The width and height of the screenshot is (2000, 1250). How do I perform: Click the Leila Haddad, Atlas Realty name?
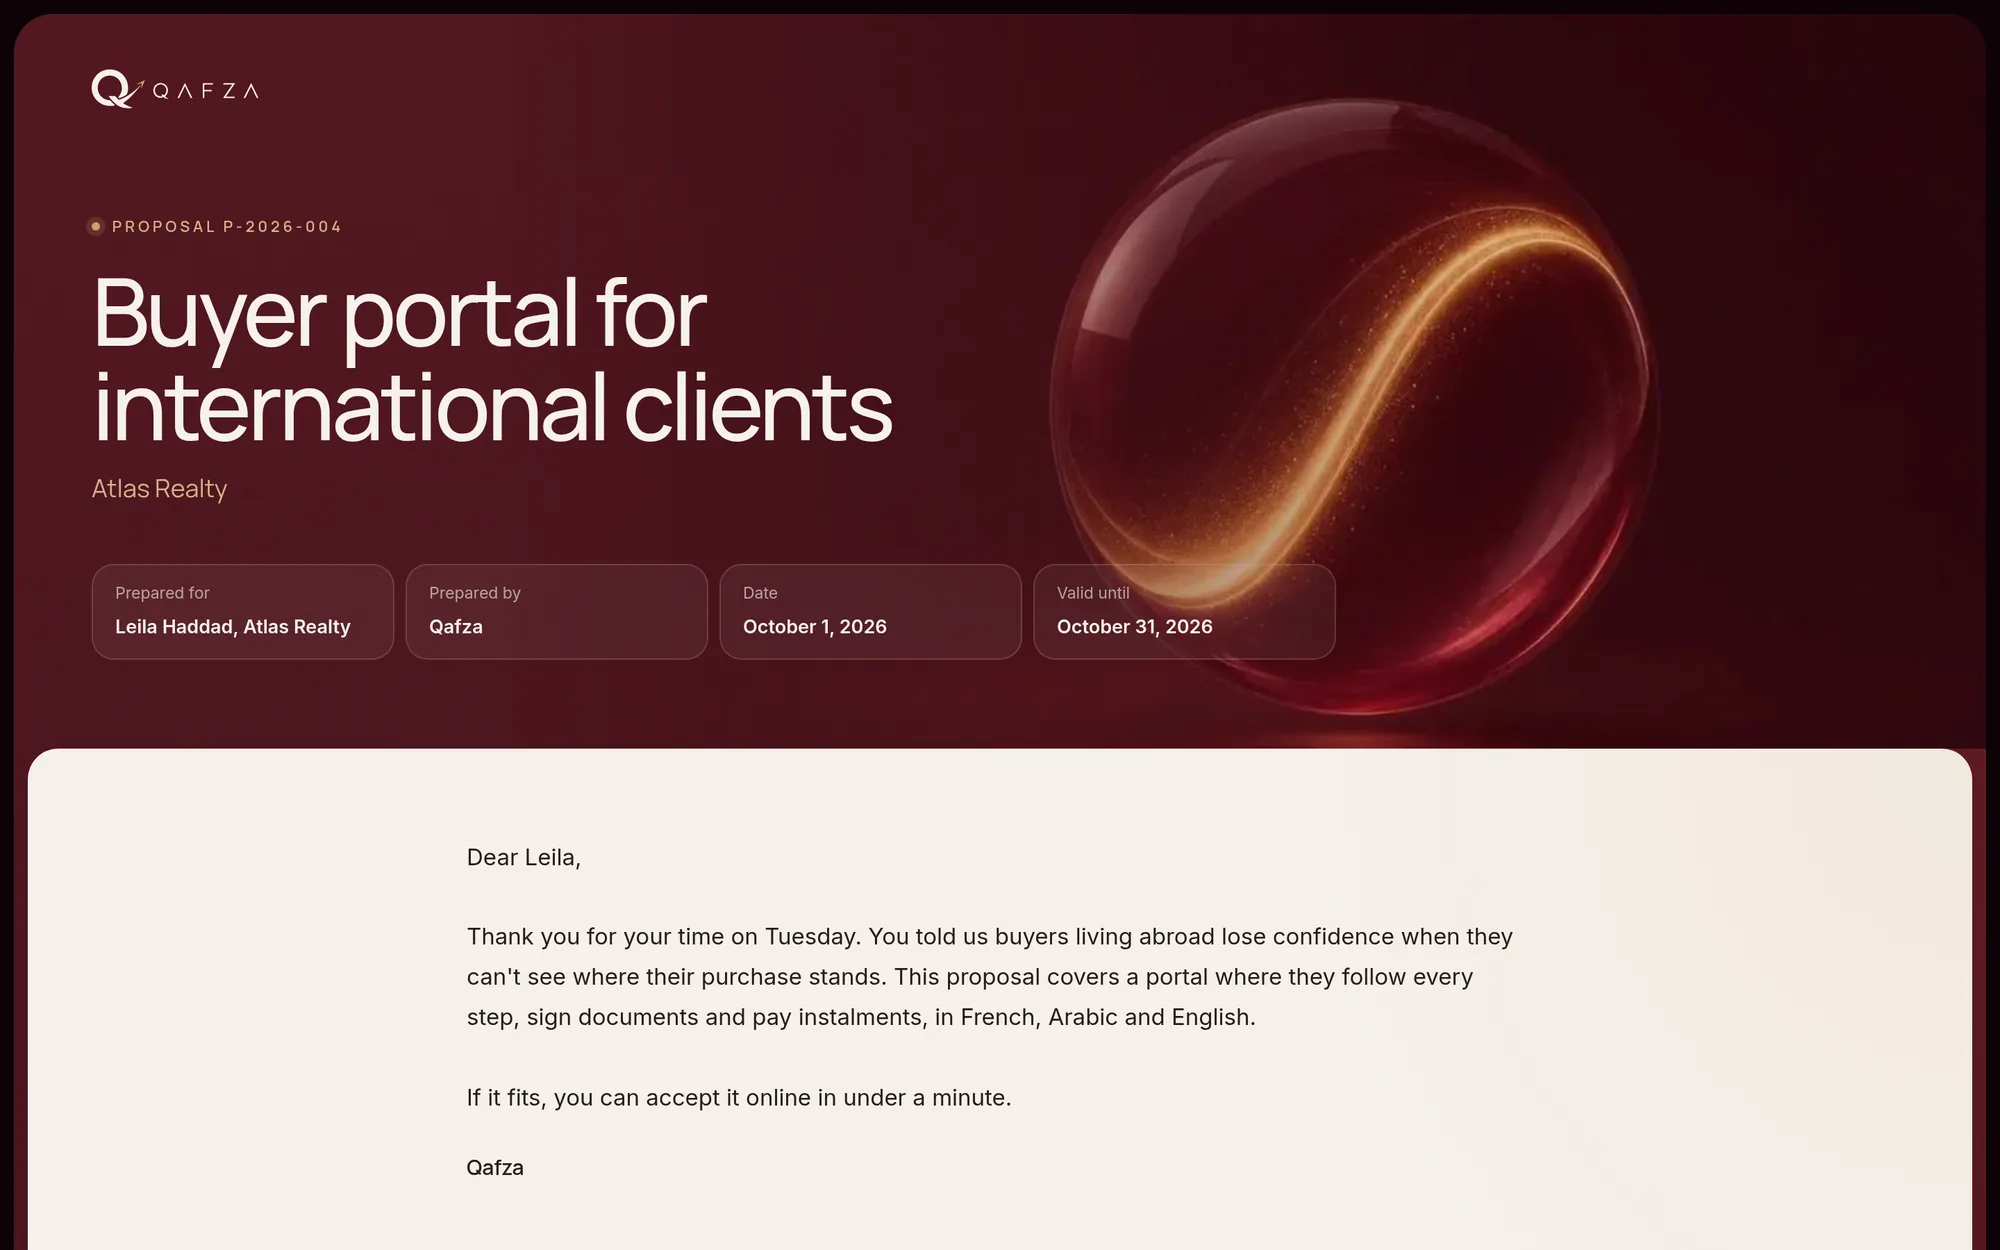[x=233, y=626]
